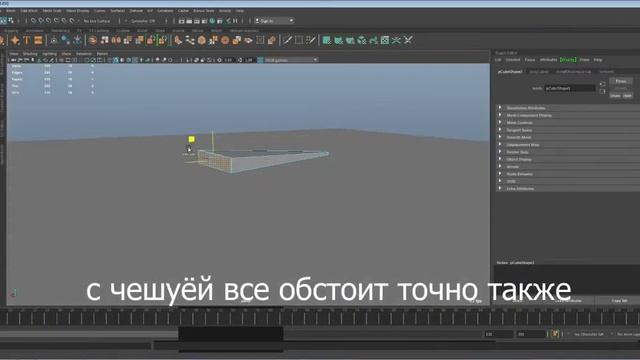640x360 pixels.
Task: Click the last crossed Sew UV shelf icon
Action: [408, 40]
